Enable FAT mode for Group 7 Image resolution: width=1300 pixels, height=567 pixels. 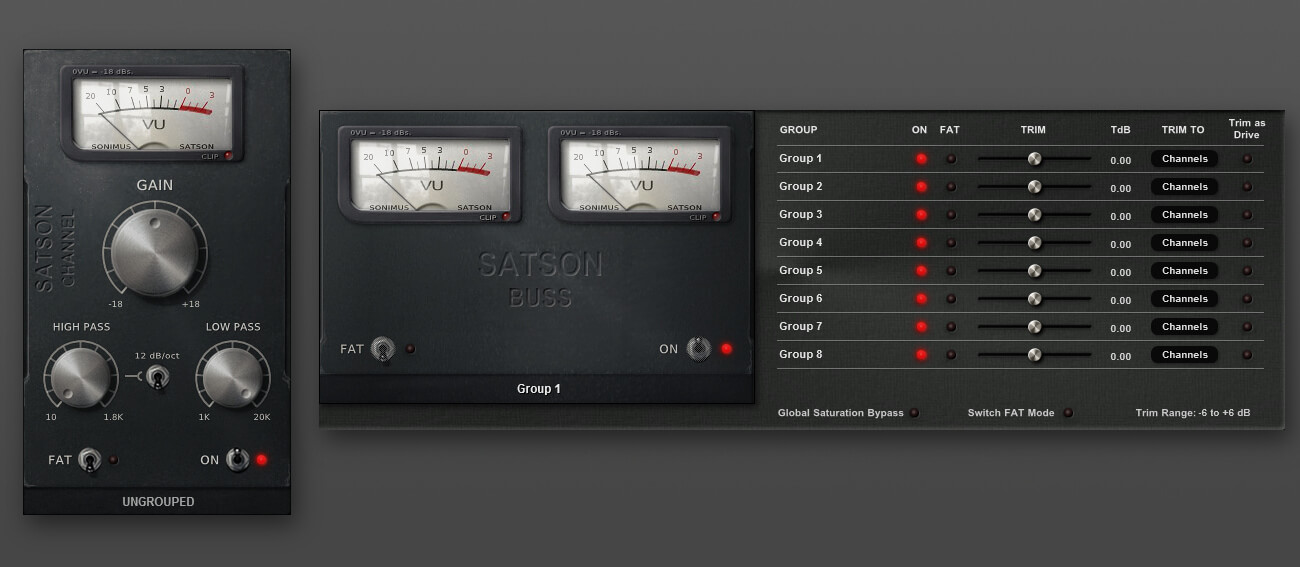[x=951, y=327]
